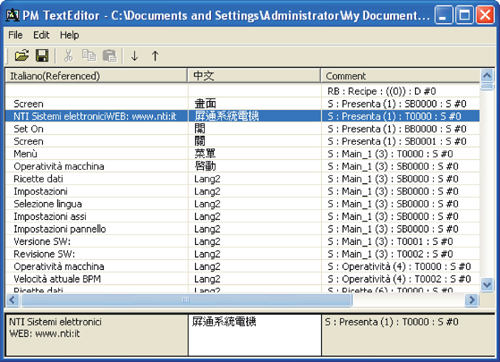
Task: Minimize the PM TextEditor window
Action: (x=443, y=15)
